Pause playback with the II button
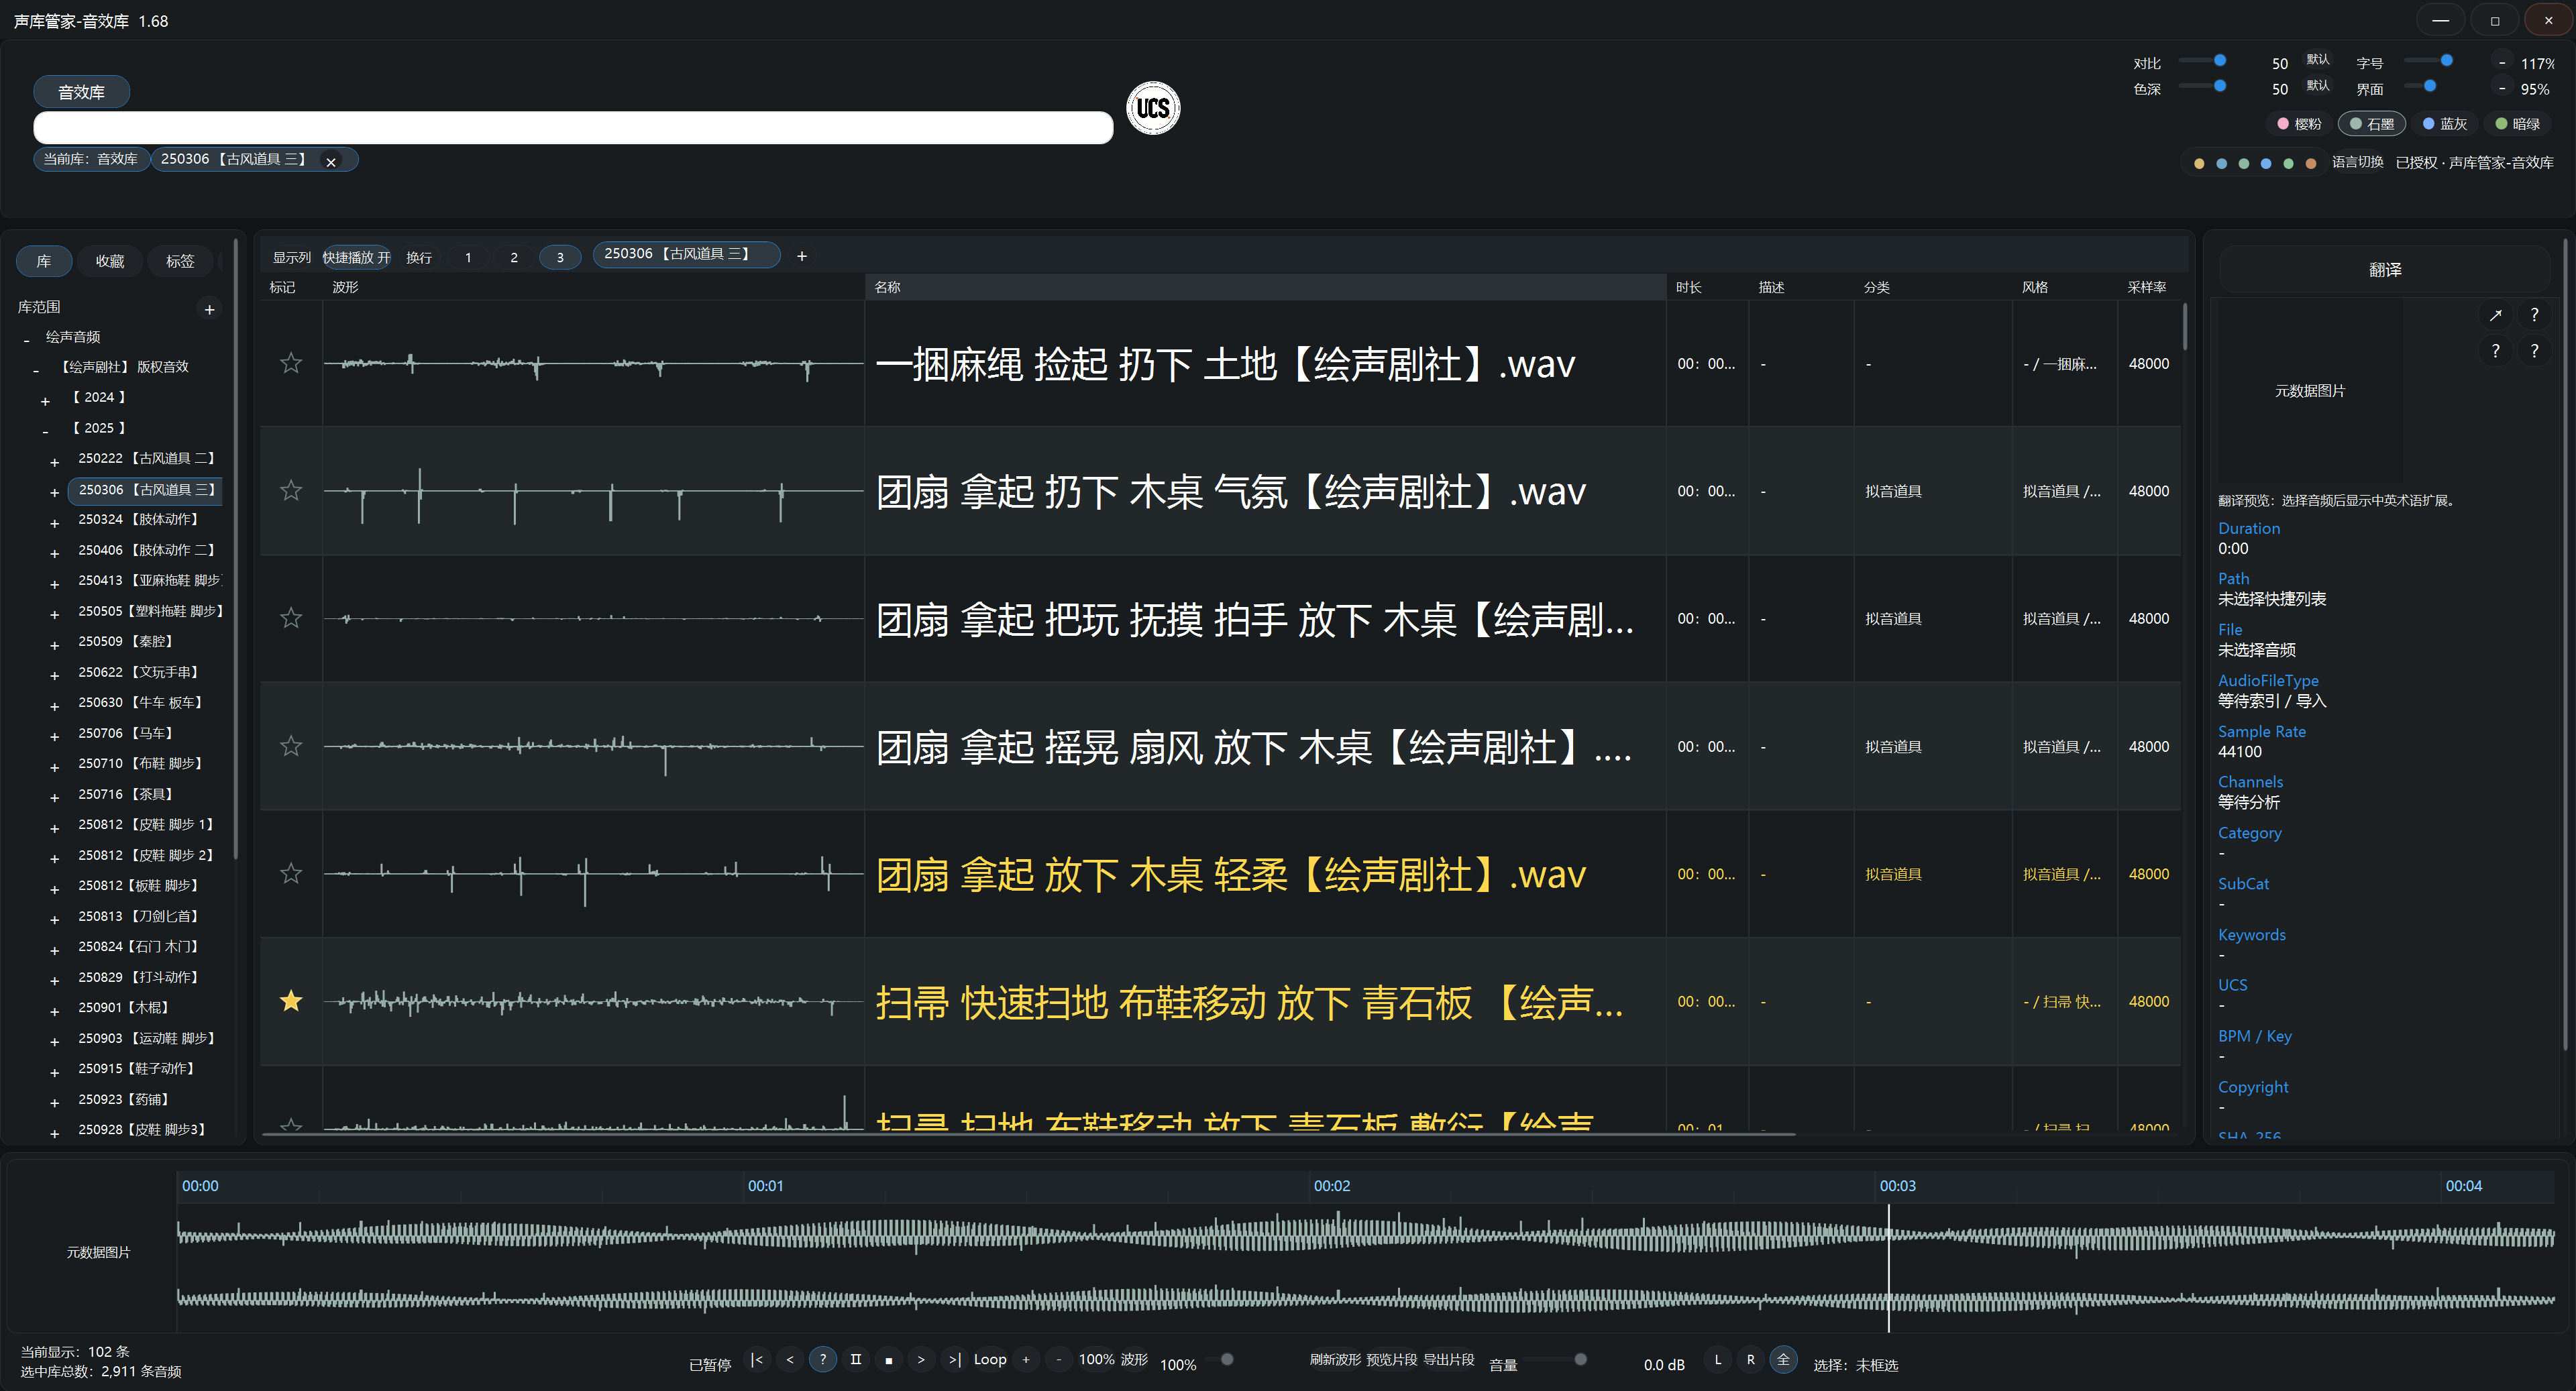The height and width of the screenshot is (1391, 2576). pyautogui.click(x=856, y=1359)
